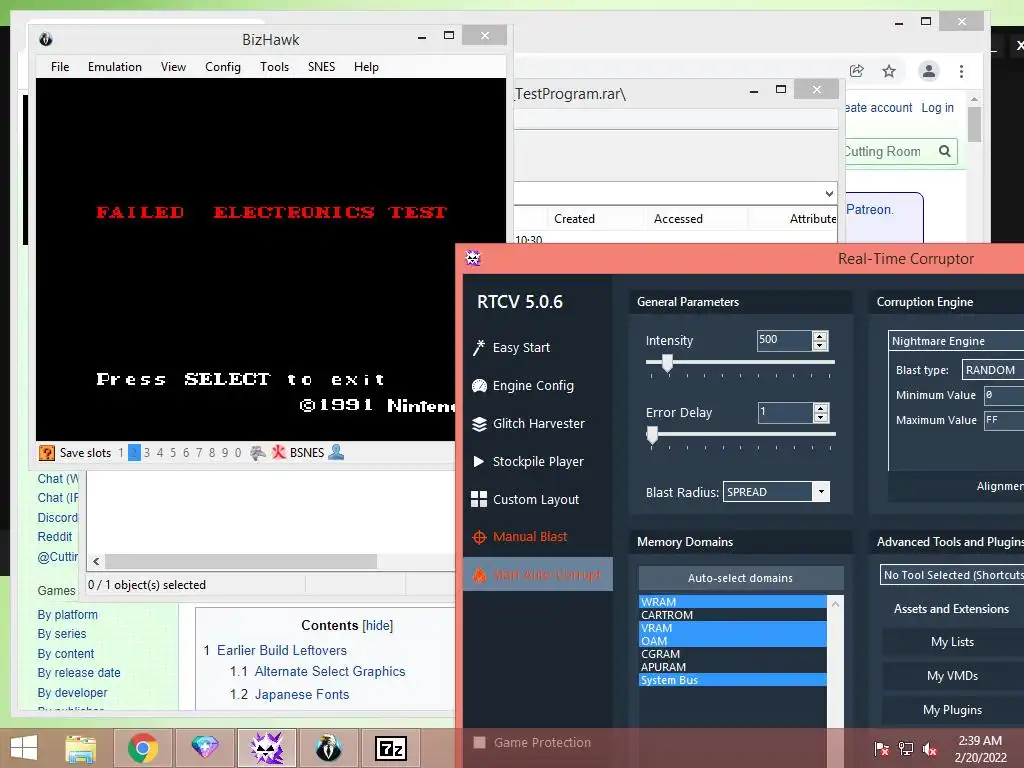Toggle APURAM memory domain
This screenshot has width=1024, height=768.
pos(732,667)
